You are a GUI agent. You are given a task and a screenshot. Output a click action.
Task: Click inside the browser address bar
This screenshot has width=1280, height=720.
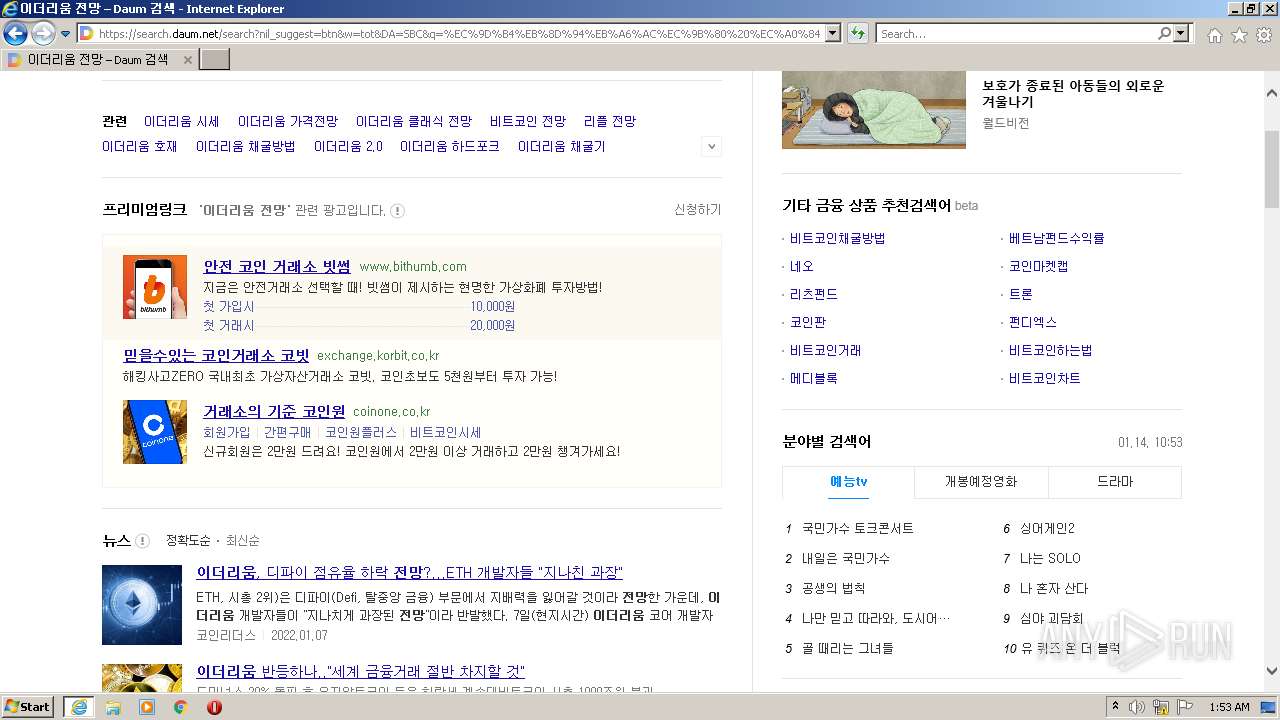click(x=460, y=33)
